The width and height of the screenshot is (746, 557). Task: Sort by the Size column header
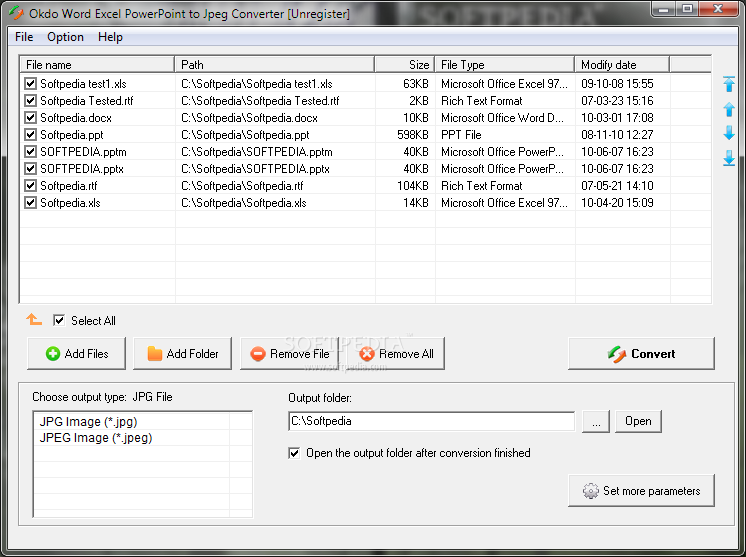(405, 64)
